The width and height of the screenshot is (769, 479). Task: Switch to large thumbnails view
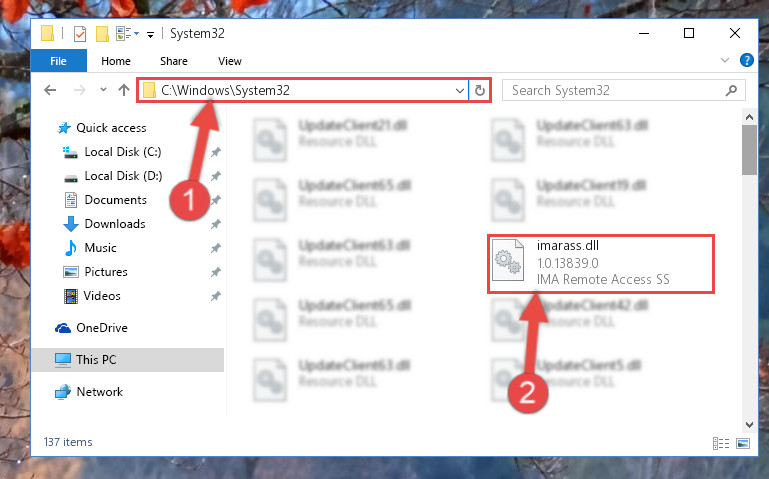pyautogui.click(x=743, y=443)
